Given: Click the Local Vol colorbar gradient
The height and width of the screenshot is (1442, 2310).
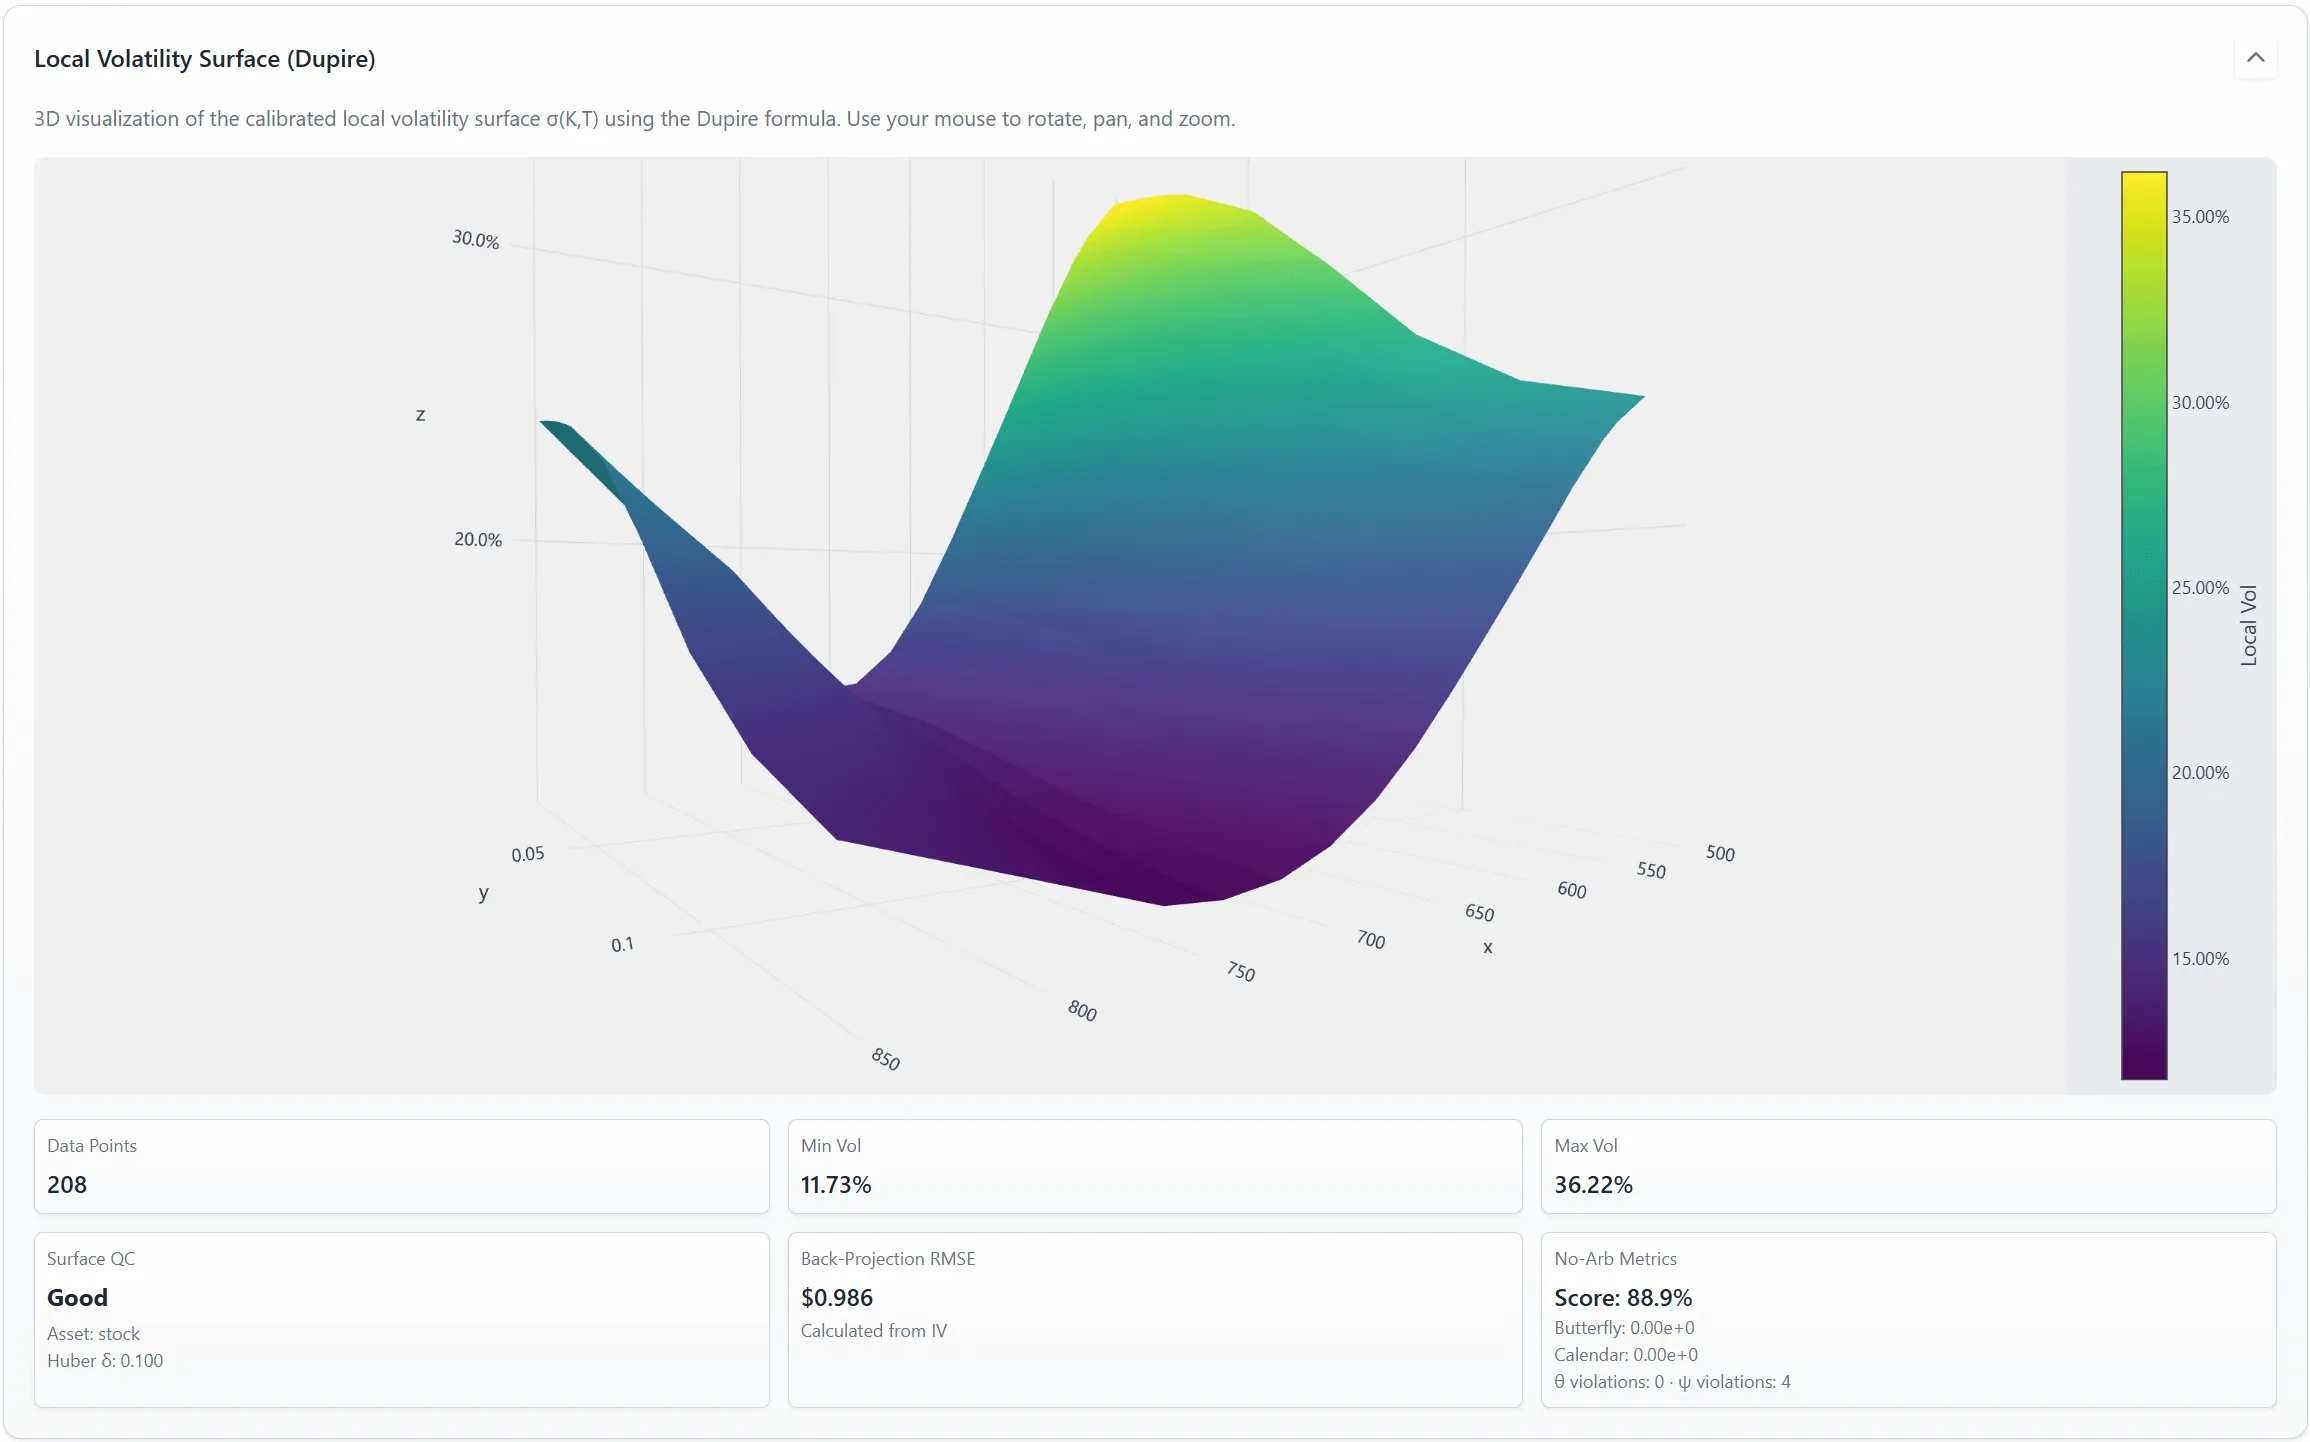Looking at the screenshot, I should click(2143, 625).
